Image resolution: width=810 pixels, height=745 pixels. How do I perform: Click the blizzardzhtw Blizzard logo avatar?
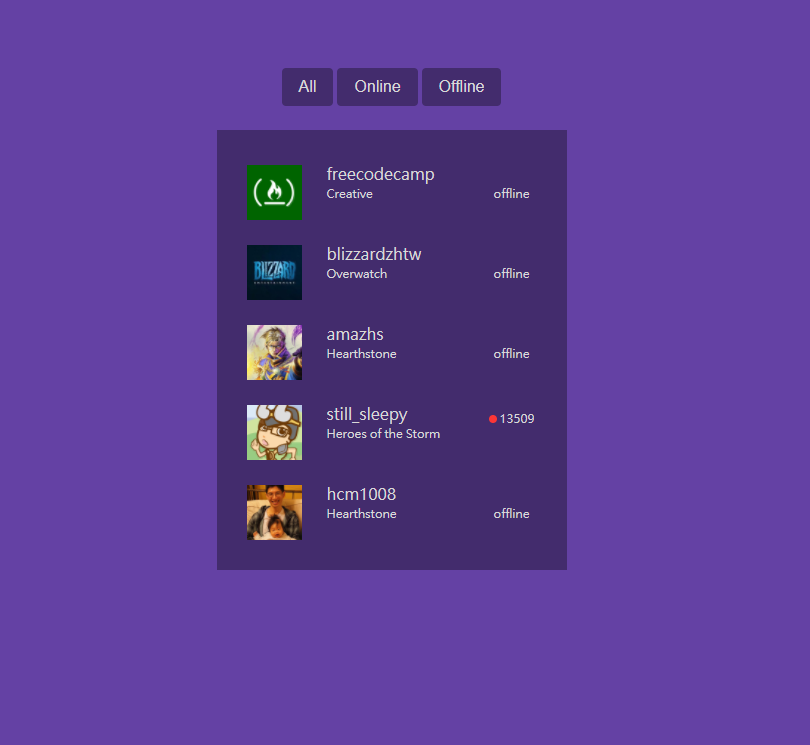(274, 272)
